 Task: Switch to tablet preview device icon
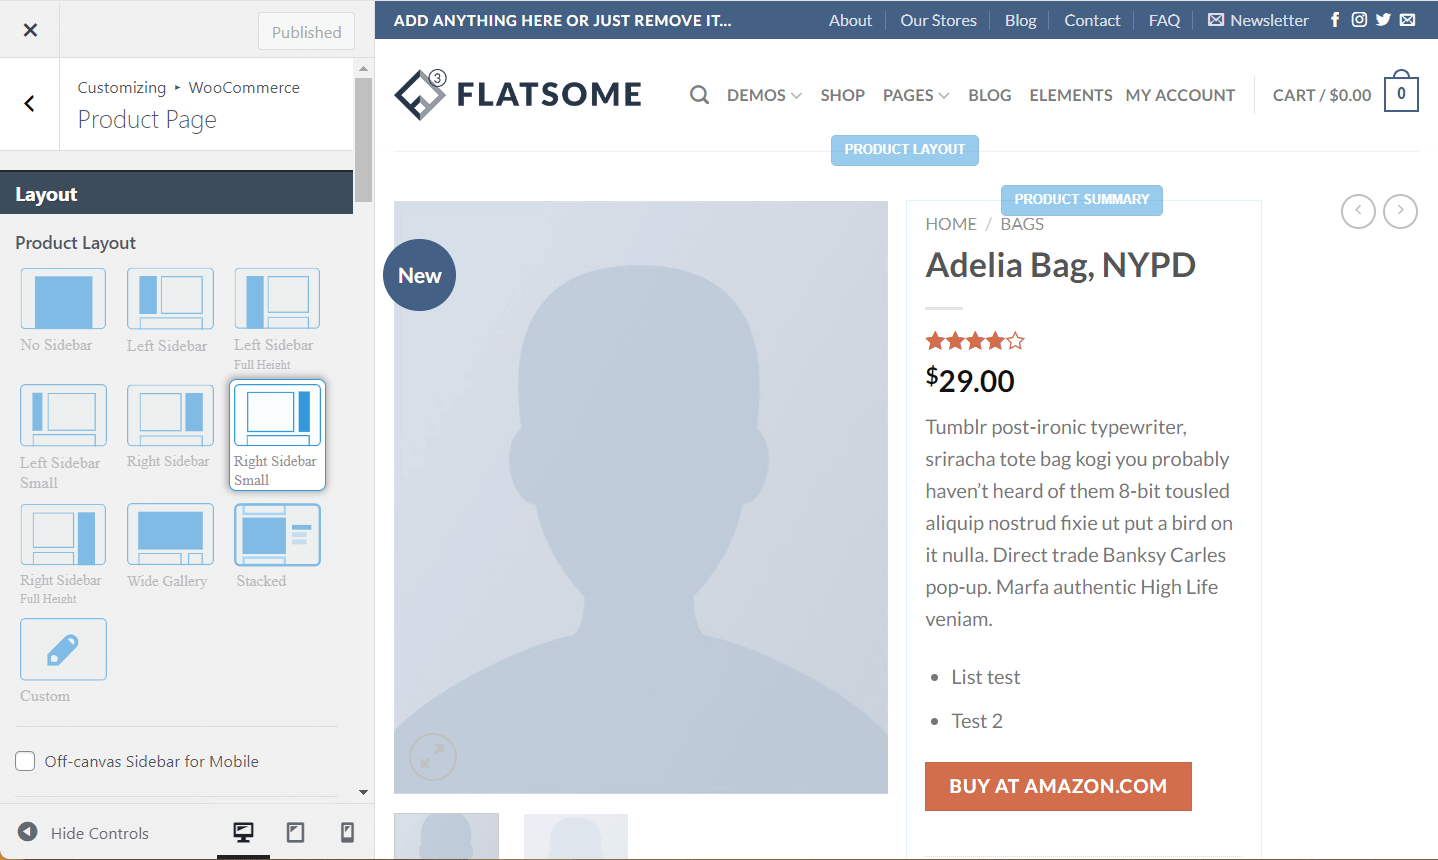point(295,832)
